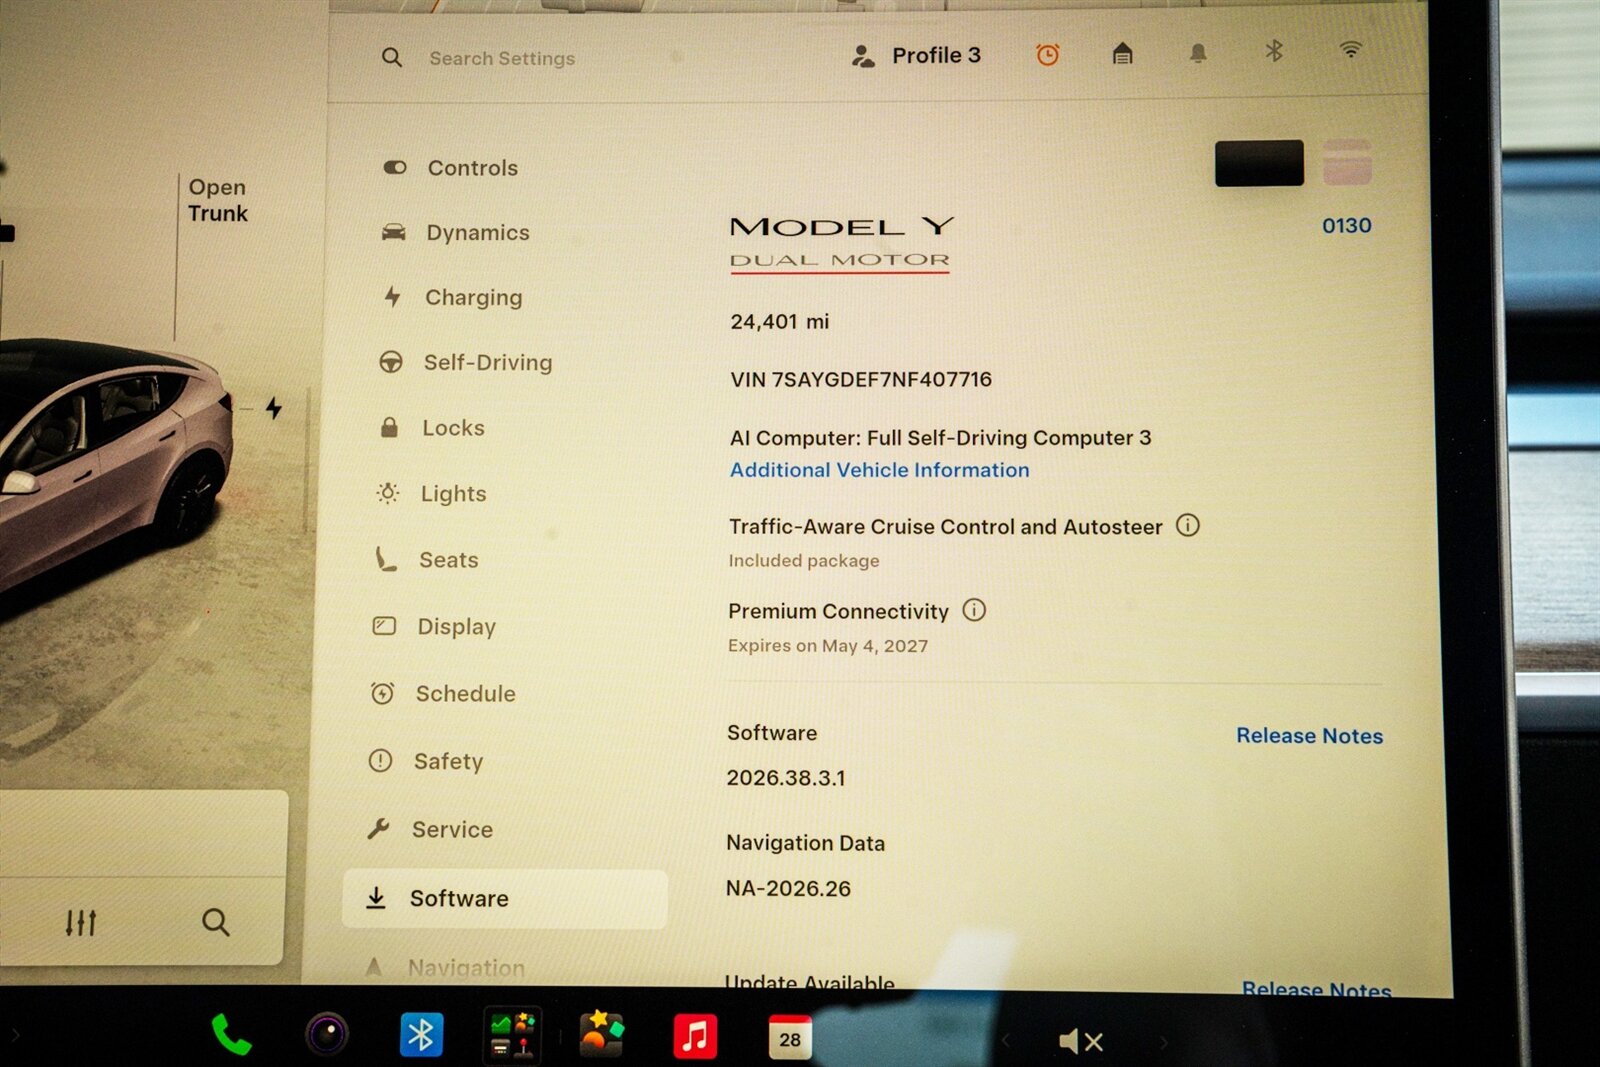Open Release Notes for Software 2026.38.3.1

pyautogui.click(x=1309, y=735)
